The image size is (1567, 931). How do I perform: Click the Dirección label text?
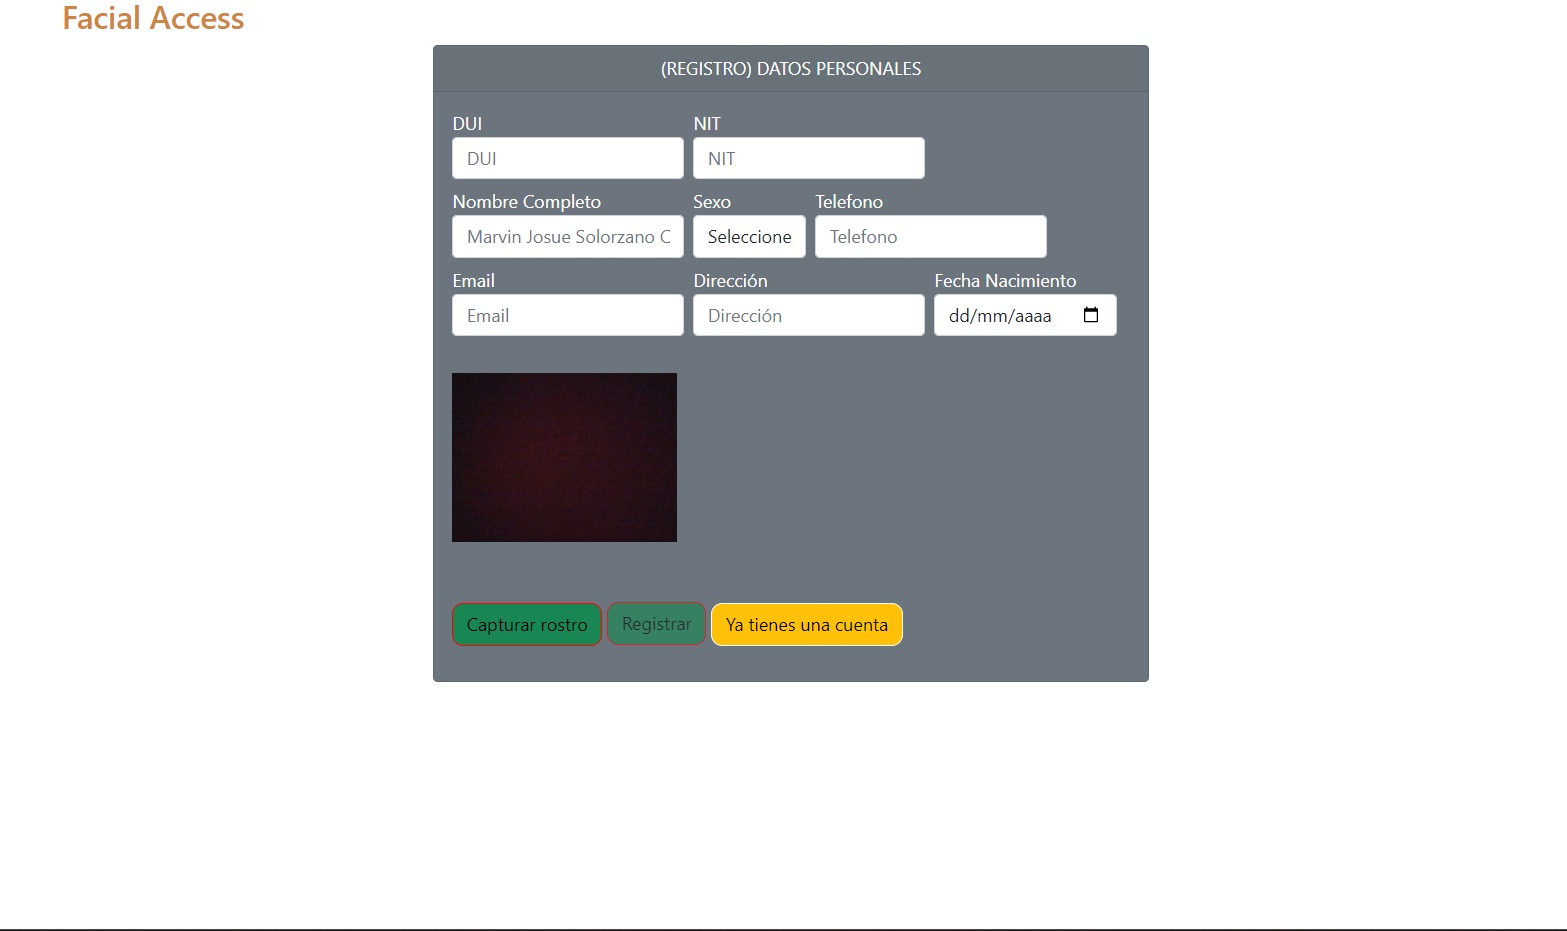pos(730,281)
